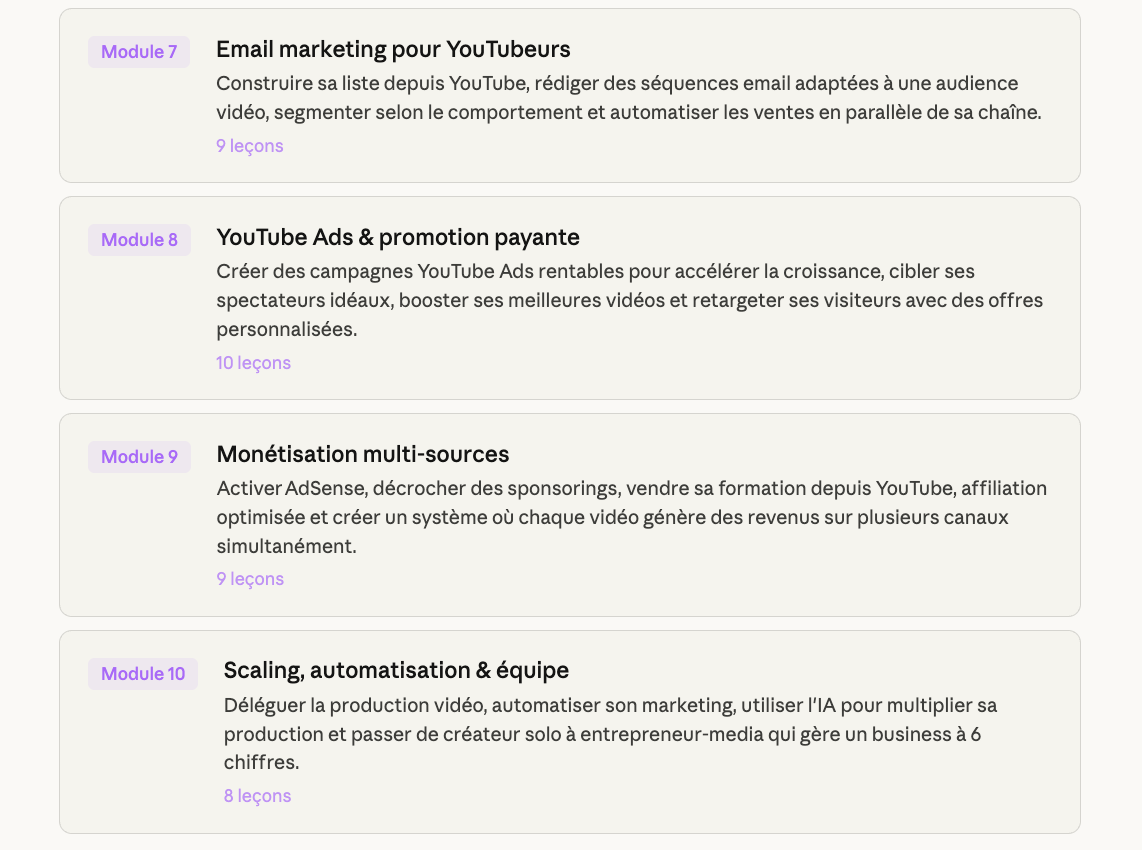Click the Monétisation module description paragraph
1142x850 pixels.
click(x=631, y=517)
